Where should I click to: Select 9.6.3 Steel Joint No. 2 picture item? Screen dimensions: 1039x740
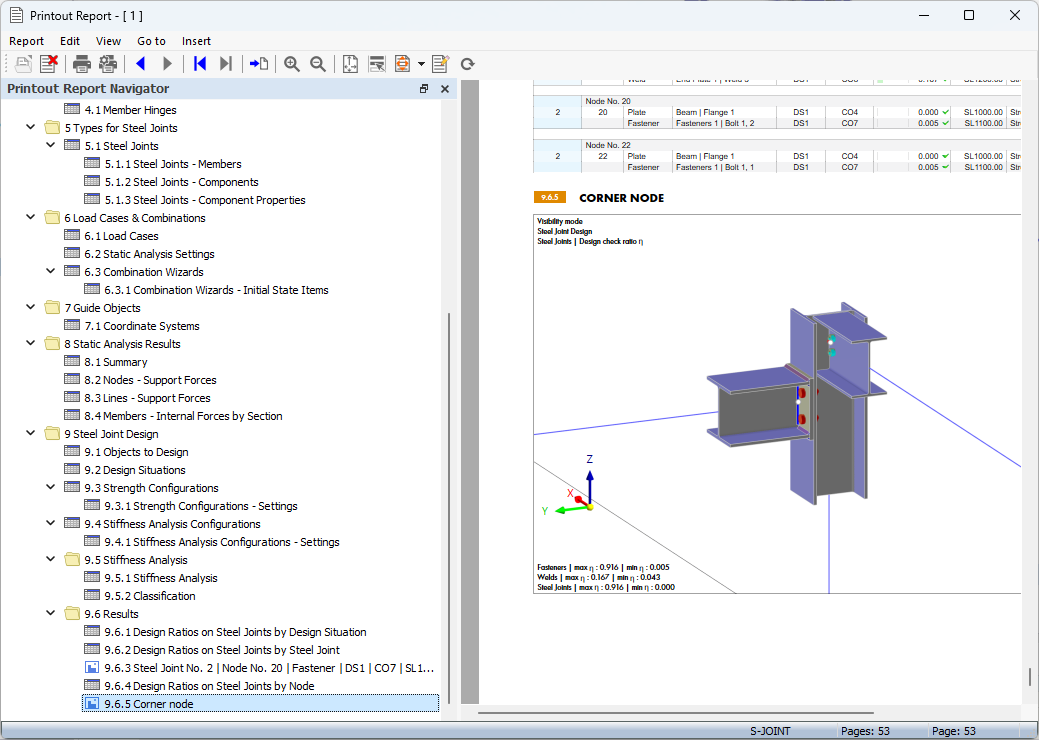[x=269, y=668]
